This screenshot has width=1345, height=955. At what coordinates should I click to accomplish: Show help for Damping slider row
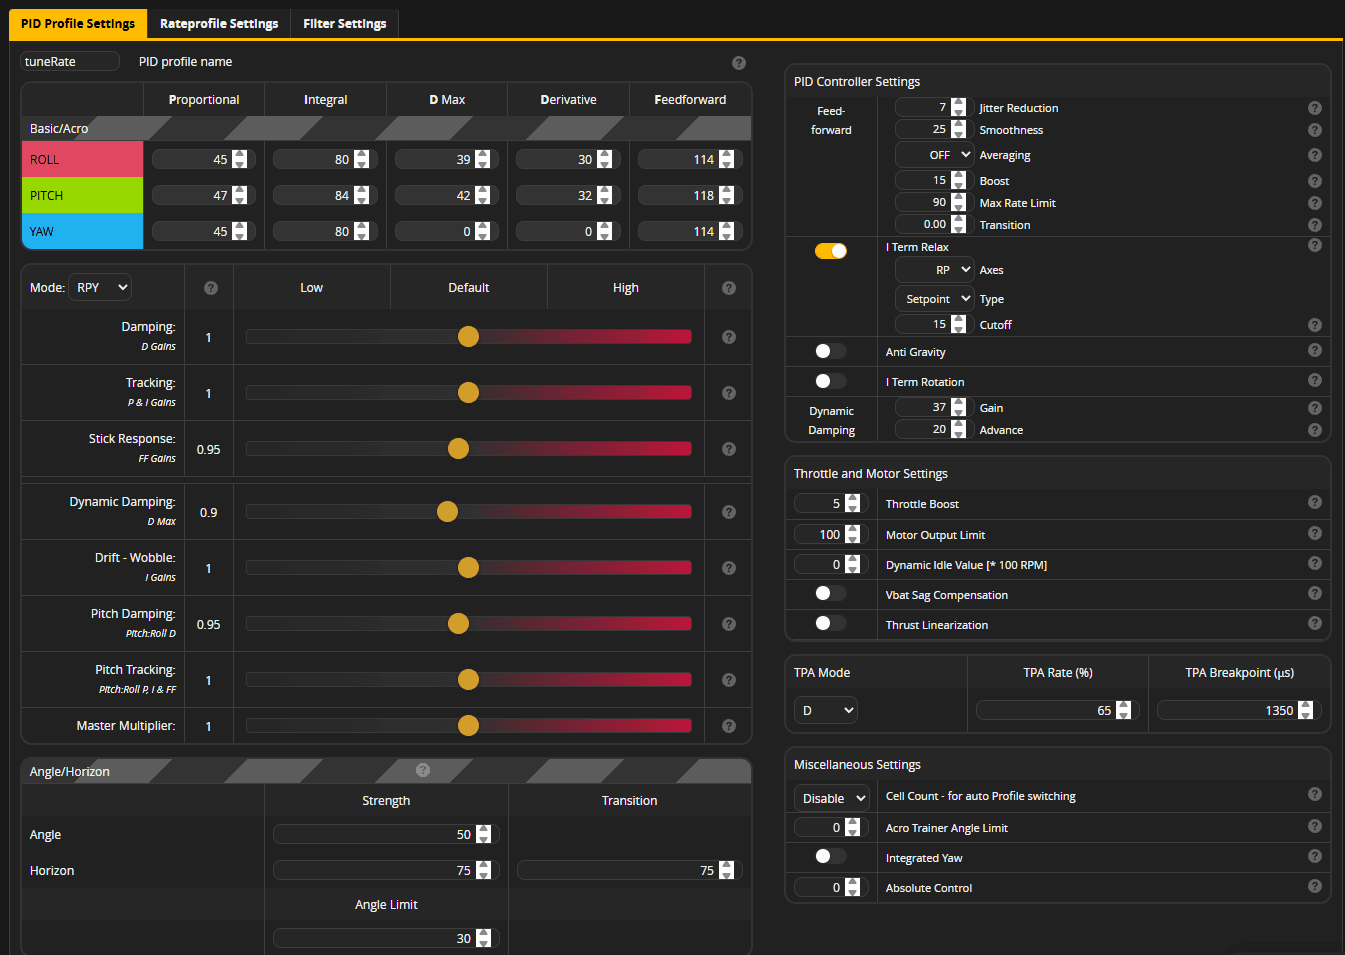[729, 337]
